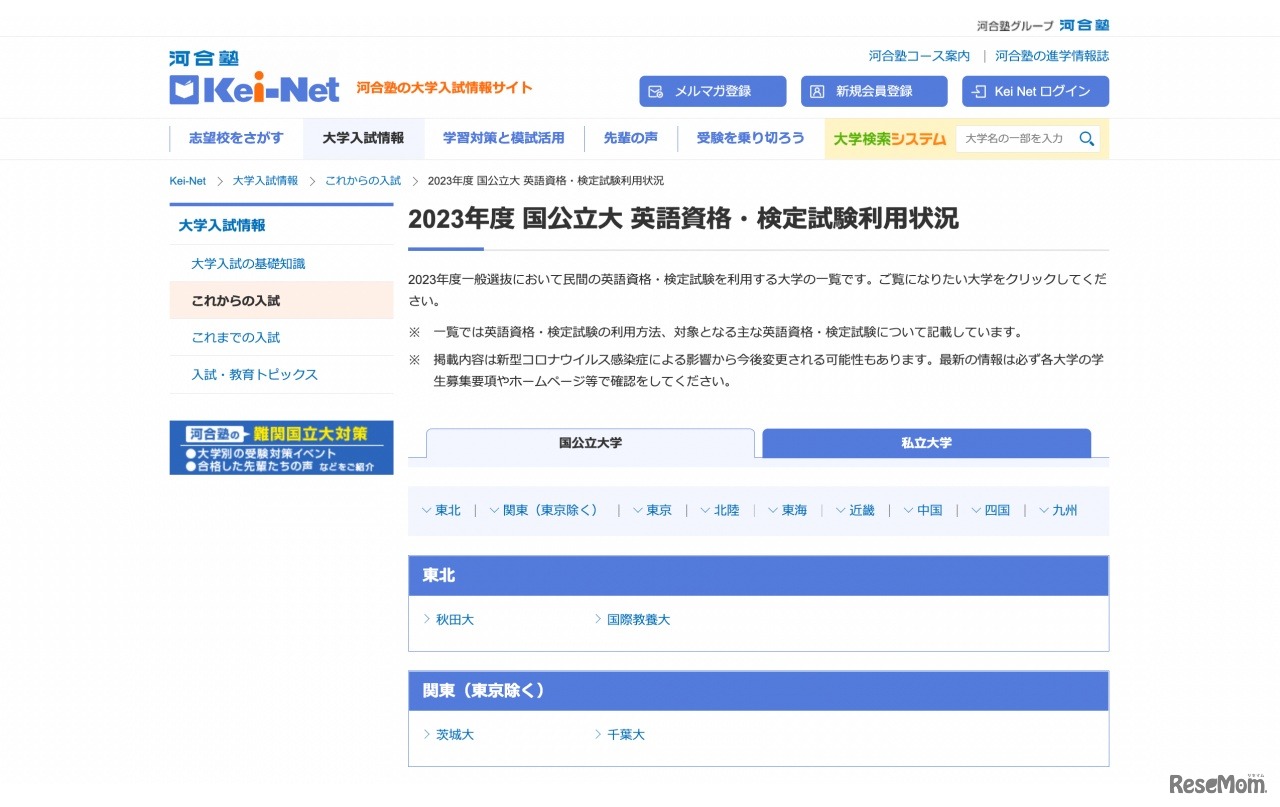Jump to the 中国 region section
This screenshot has width=1280, height=807.
click(x=923, y=511)
